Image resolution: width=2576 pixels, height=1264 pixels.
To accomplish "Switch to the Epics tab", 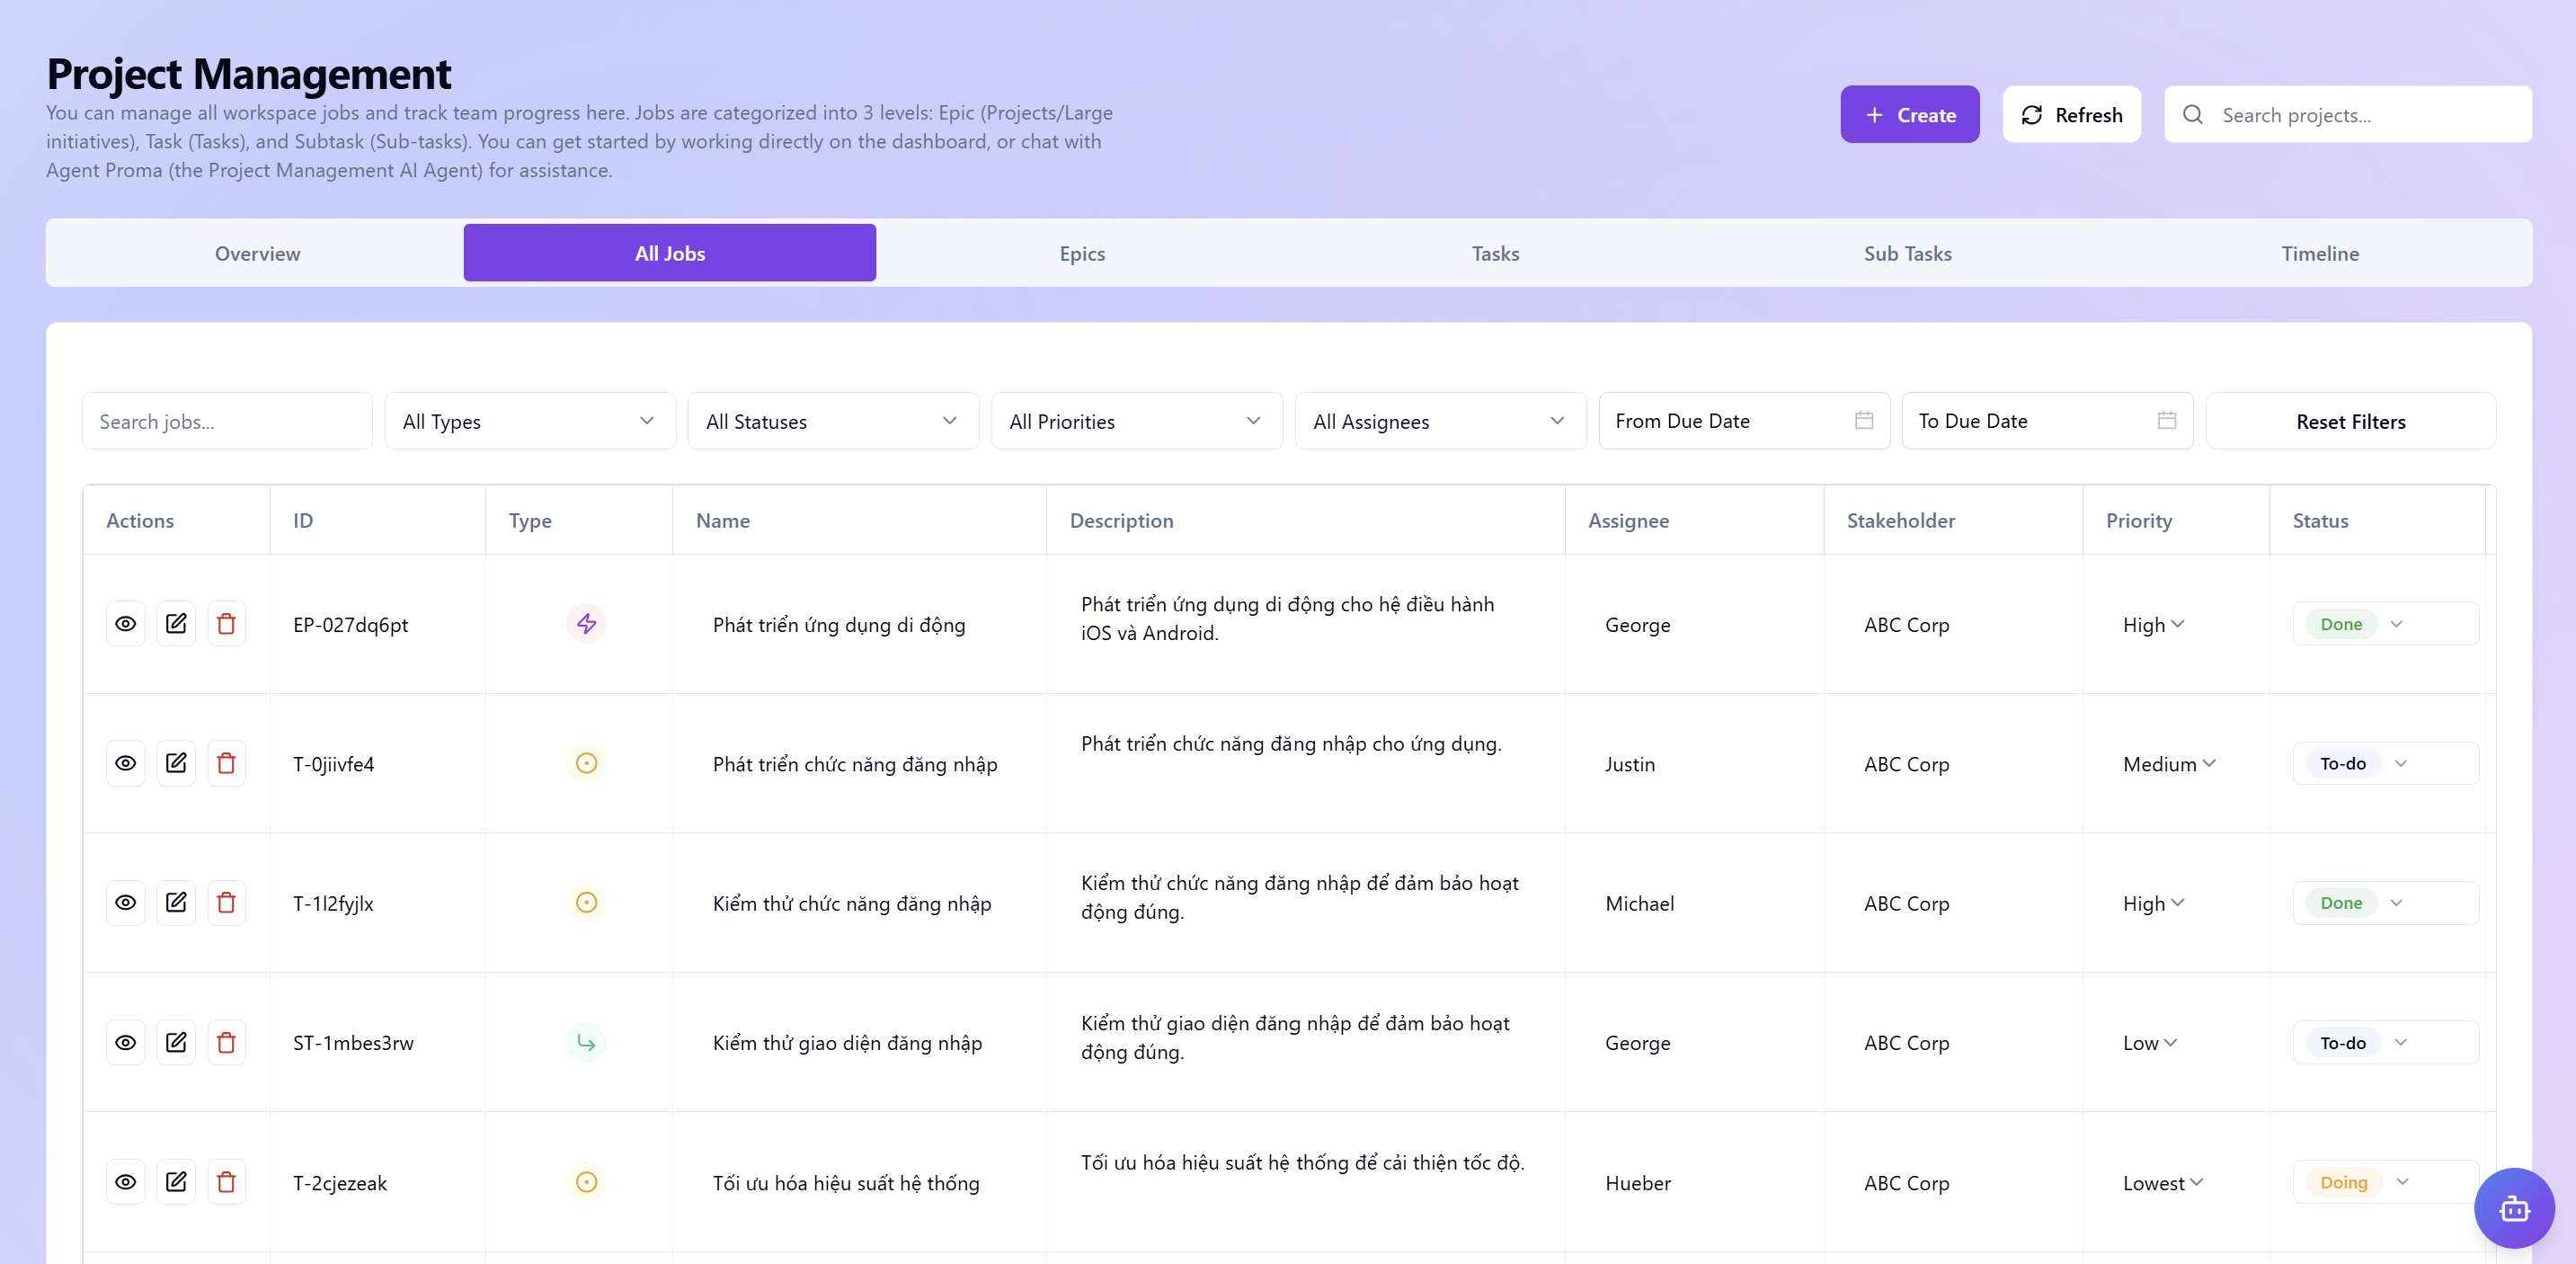I will pyautogui.click(x=1082, y=253).
